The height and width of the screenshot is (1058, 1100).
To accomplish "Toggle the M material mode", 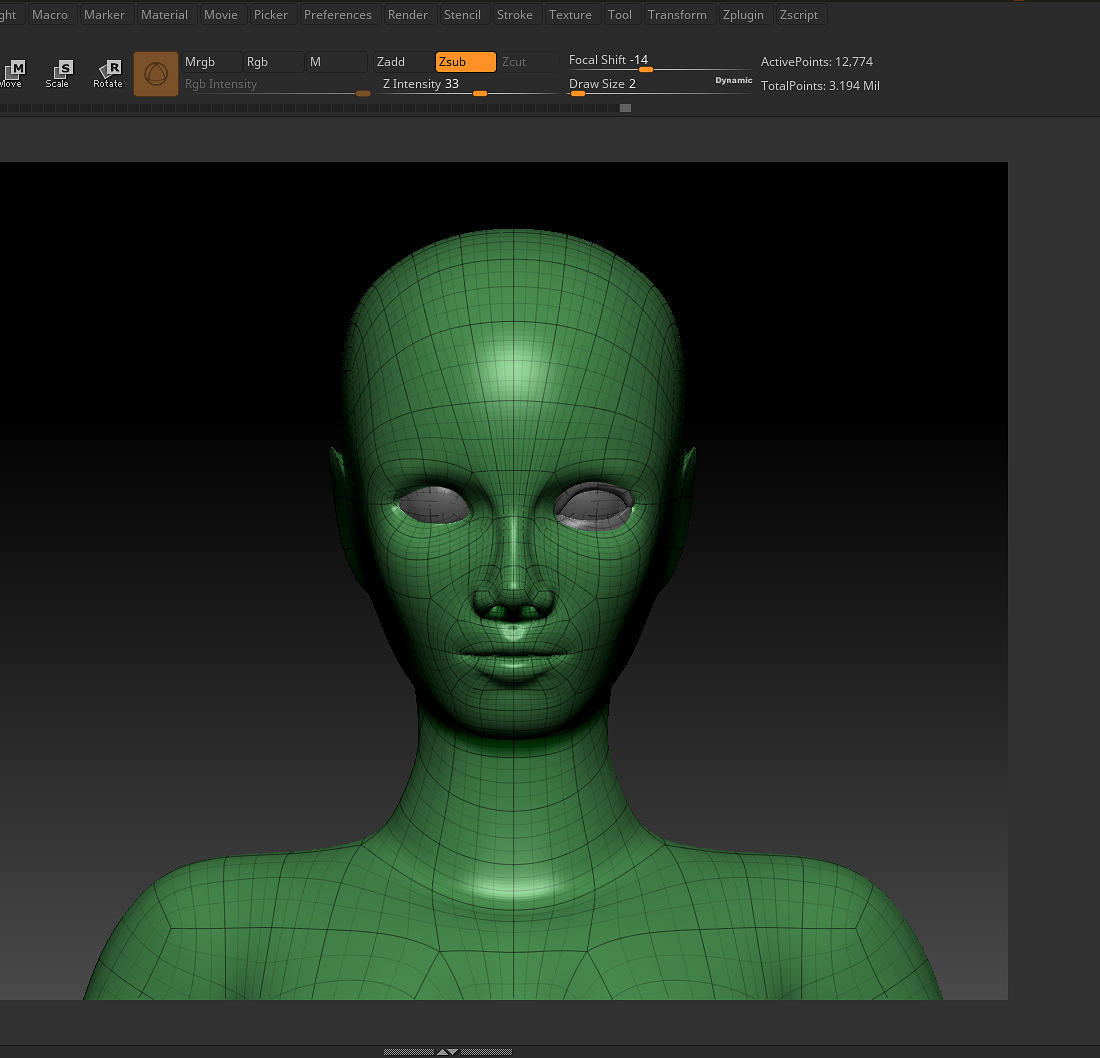I will (x=336, y=62).
